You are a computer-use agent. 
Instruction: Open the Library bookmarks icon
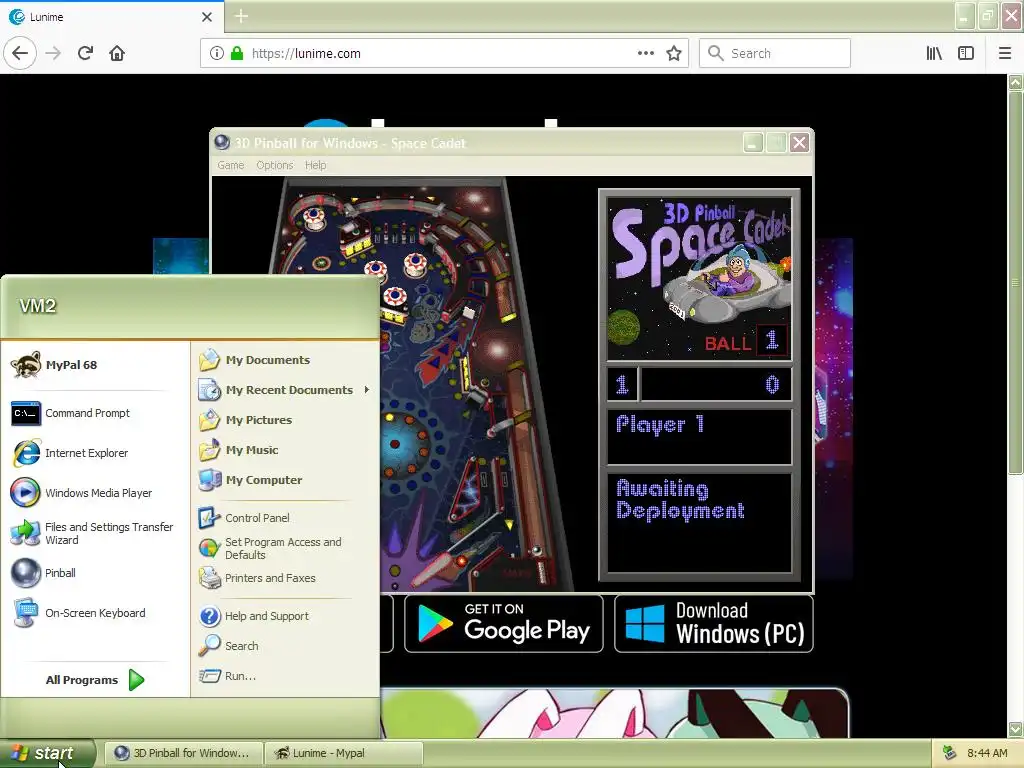pos(935,53)
